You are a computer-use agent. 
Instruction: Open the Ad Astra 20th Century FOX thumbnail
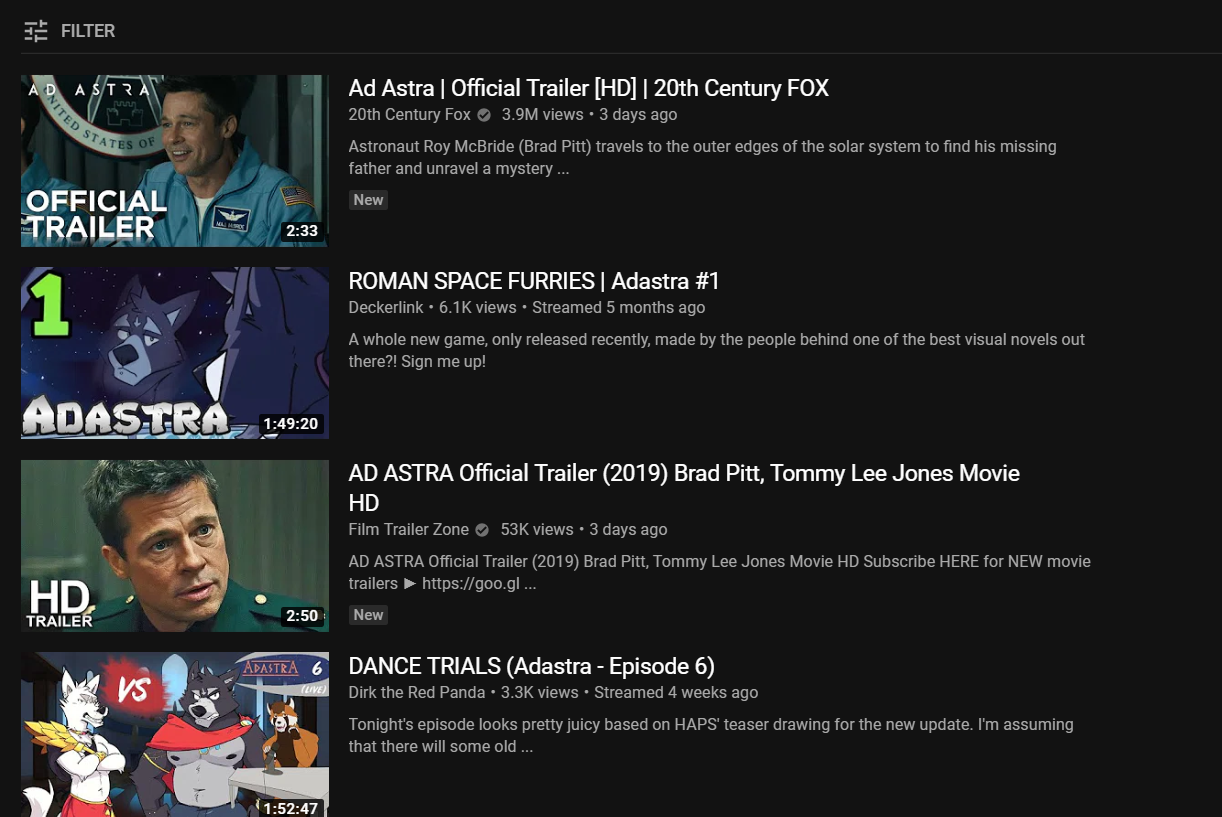(x=175, y=160)
